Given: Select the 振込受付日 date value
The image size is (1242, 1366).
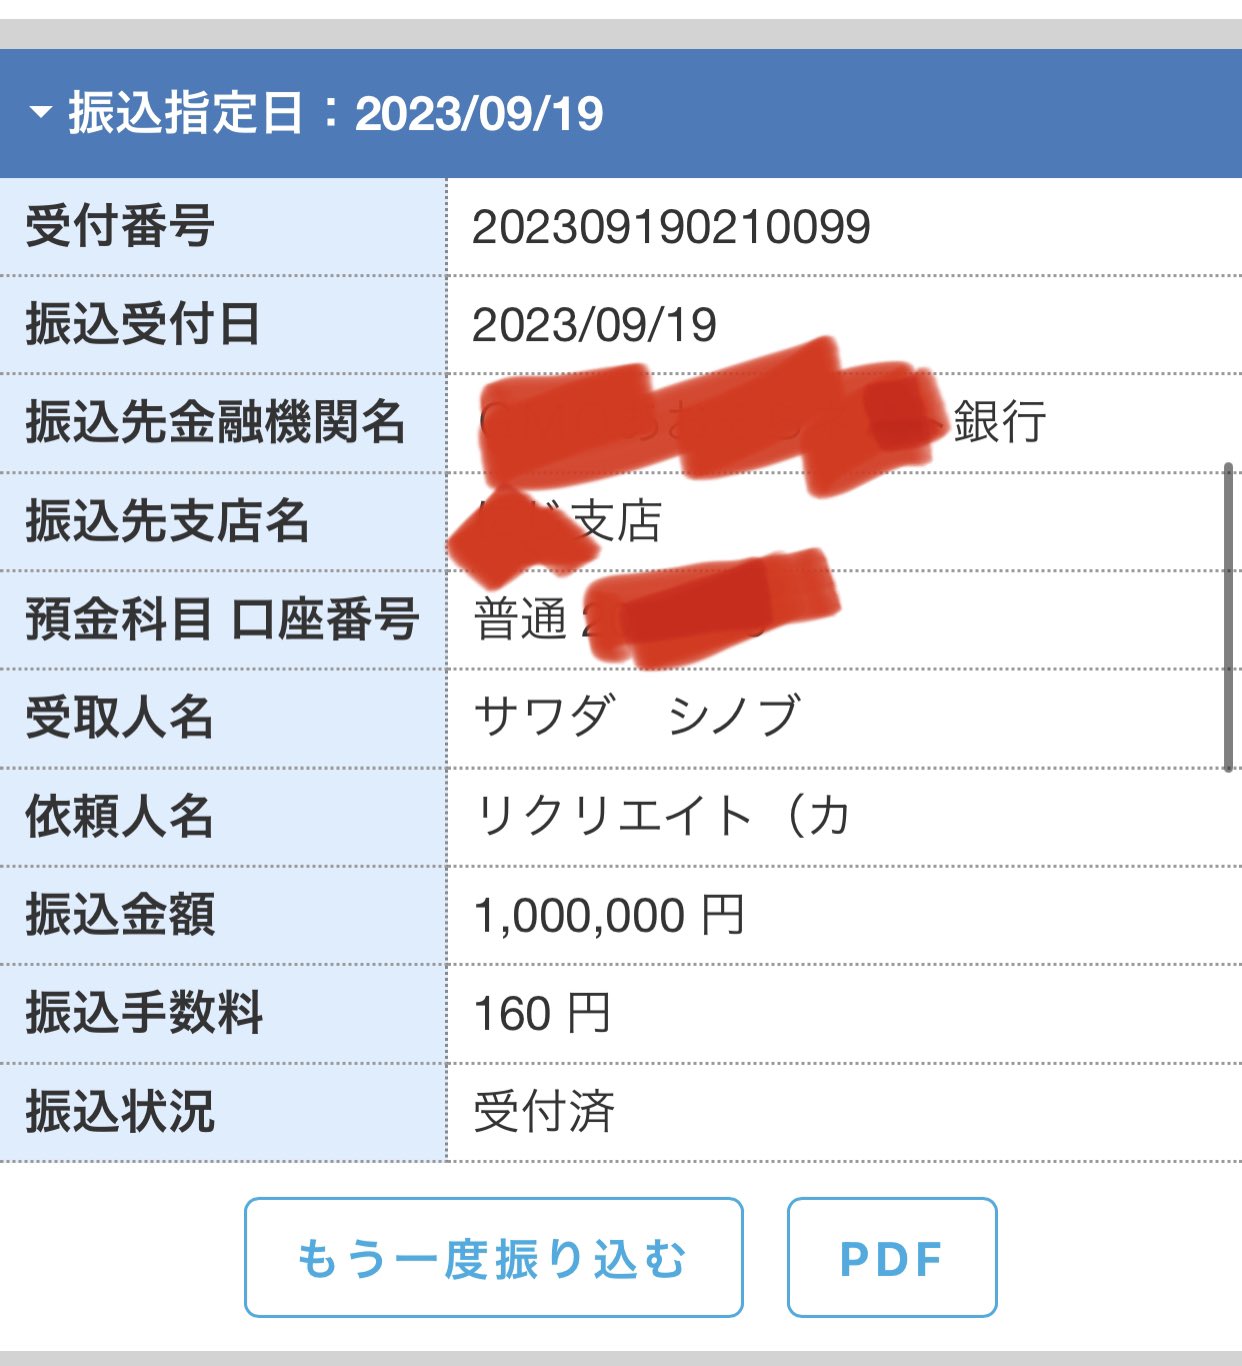Looking at the screenshot, I should 594,325.
